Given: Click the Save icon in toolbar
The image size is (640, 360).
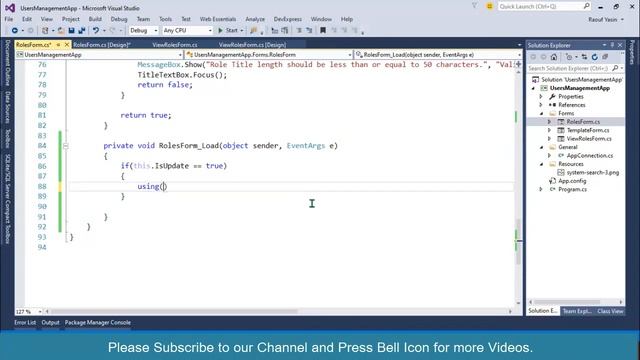Looking at the screenshot, I should pyautogui.click(x=71, y=31).
